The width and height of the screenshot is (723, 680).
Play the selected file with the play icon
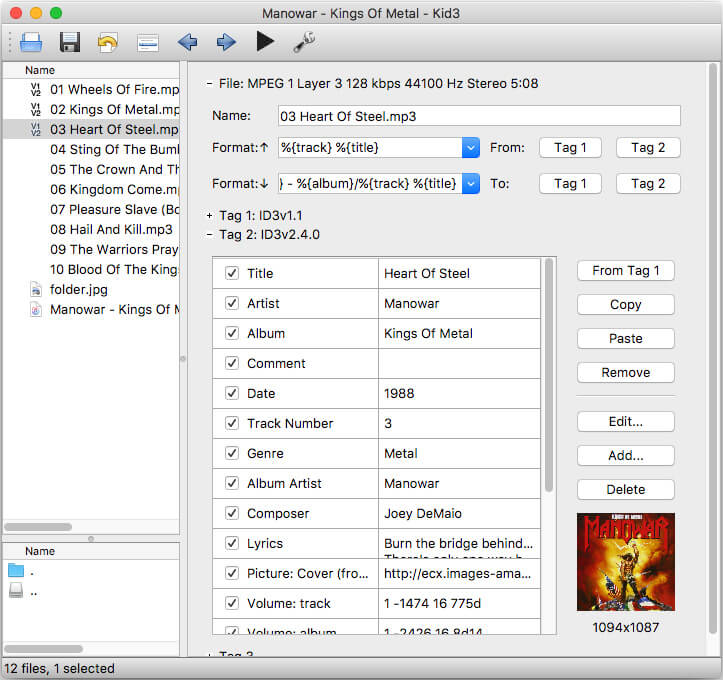point(265,41)
